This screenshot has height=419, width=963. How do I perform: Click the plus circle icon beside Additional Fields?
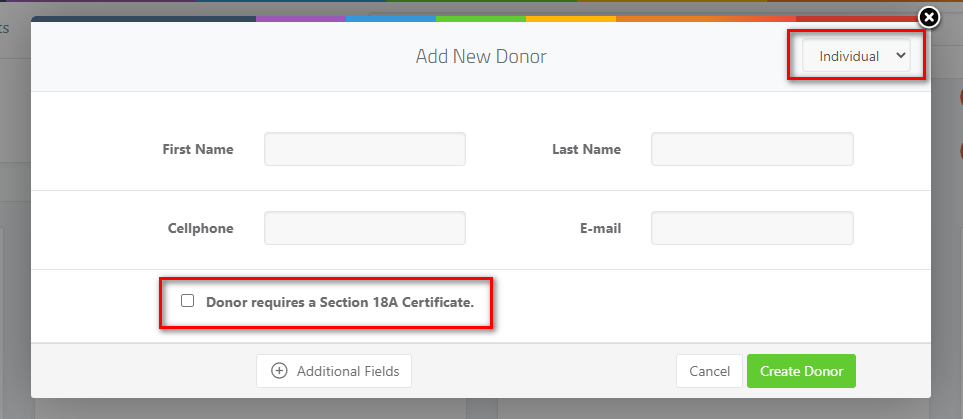[279, 371]
